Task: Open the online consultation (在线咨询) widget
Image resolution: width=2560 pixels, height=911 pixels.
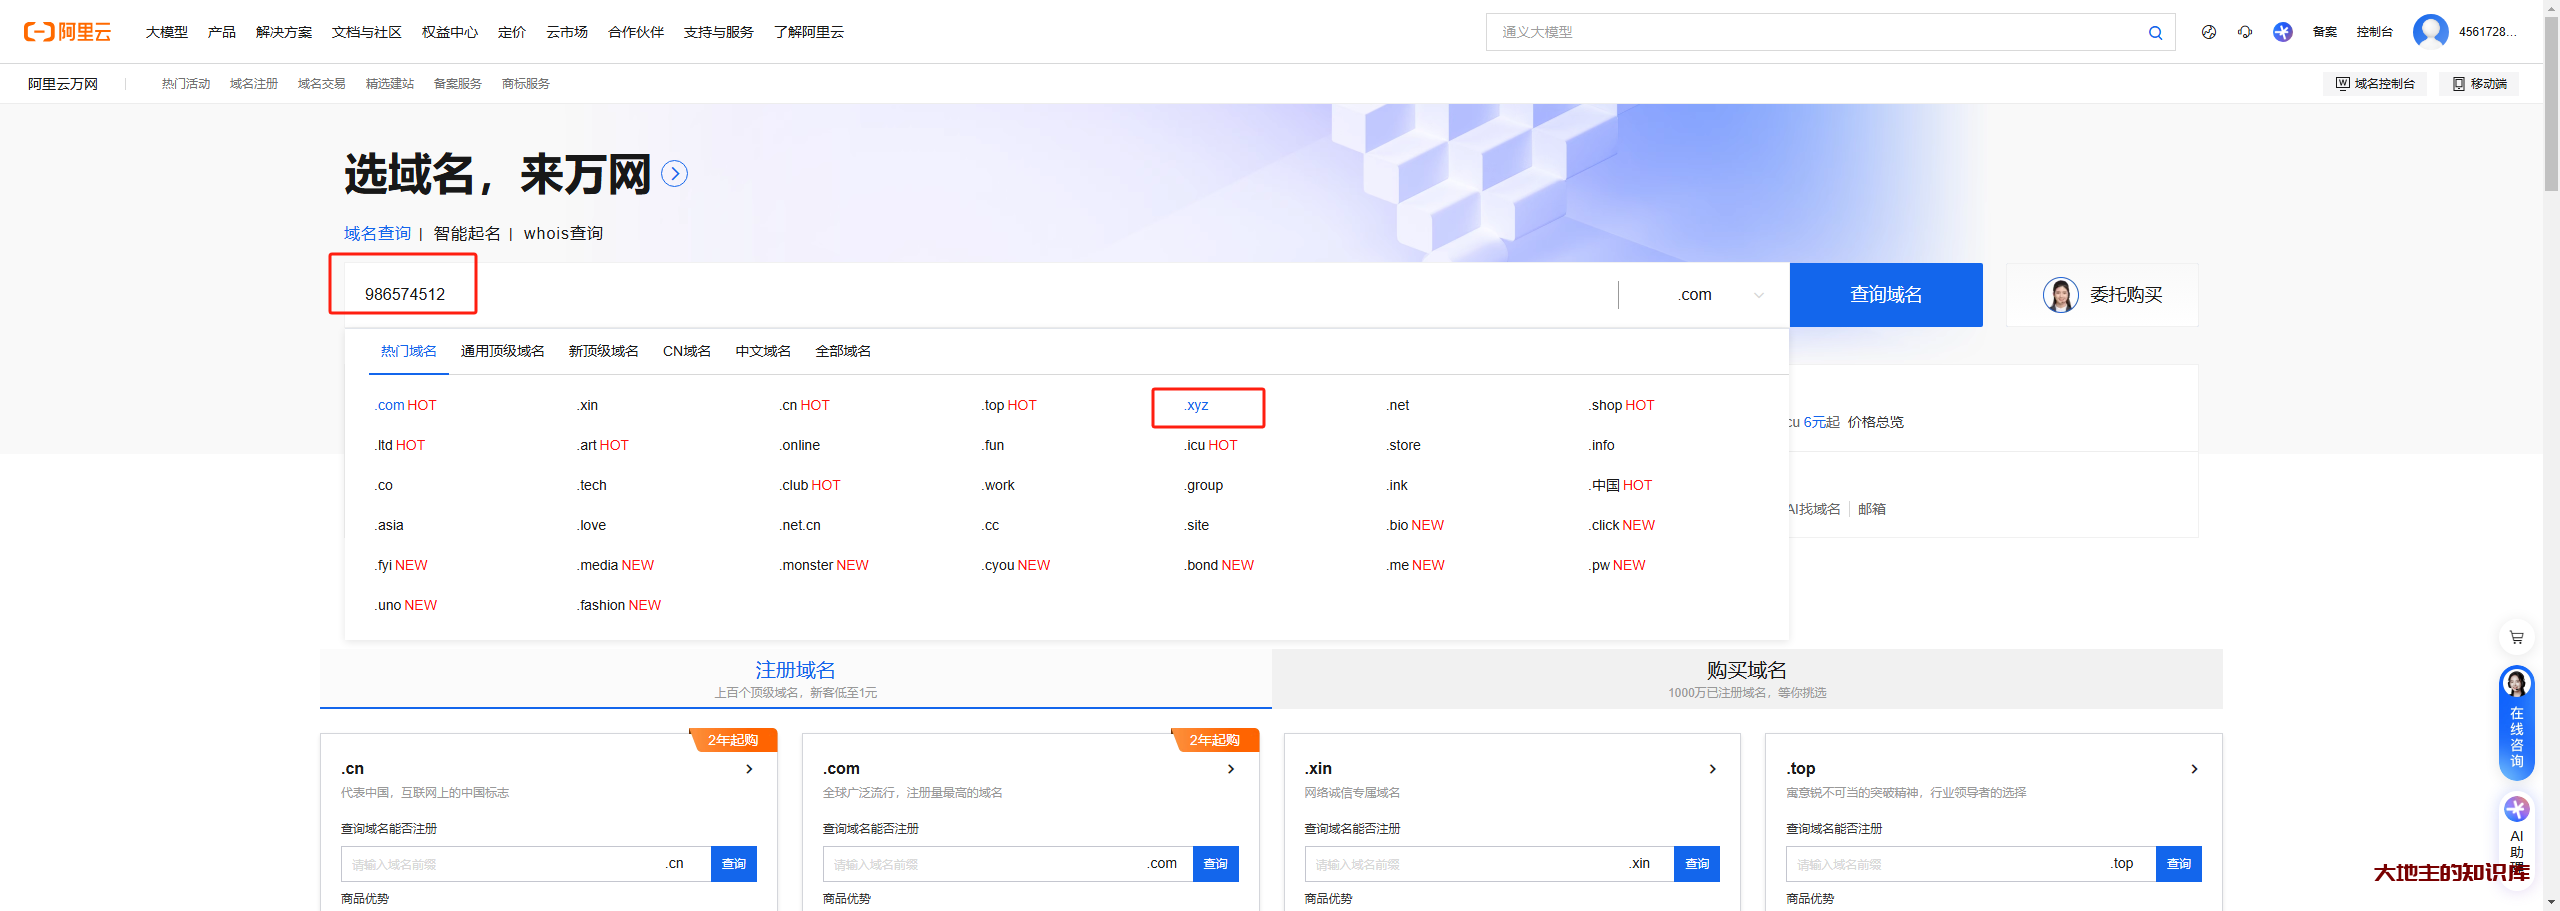Action: pos(2517,723)
